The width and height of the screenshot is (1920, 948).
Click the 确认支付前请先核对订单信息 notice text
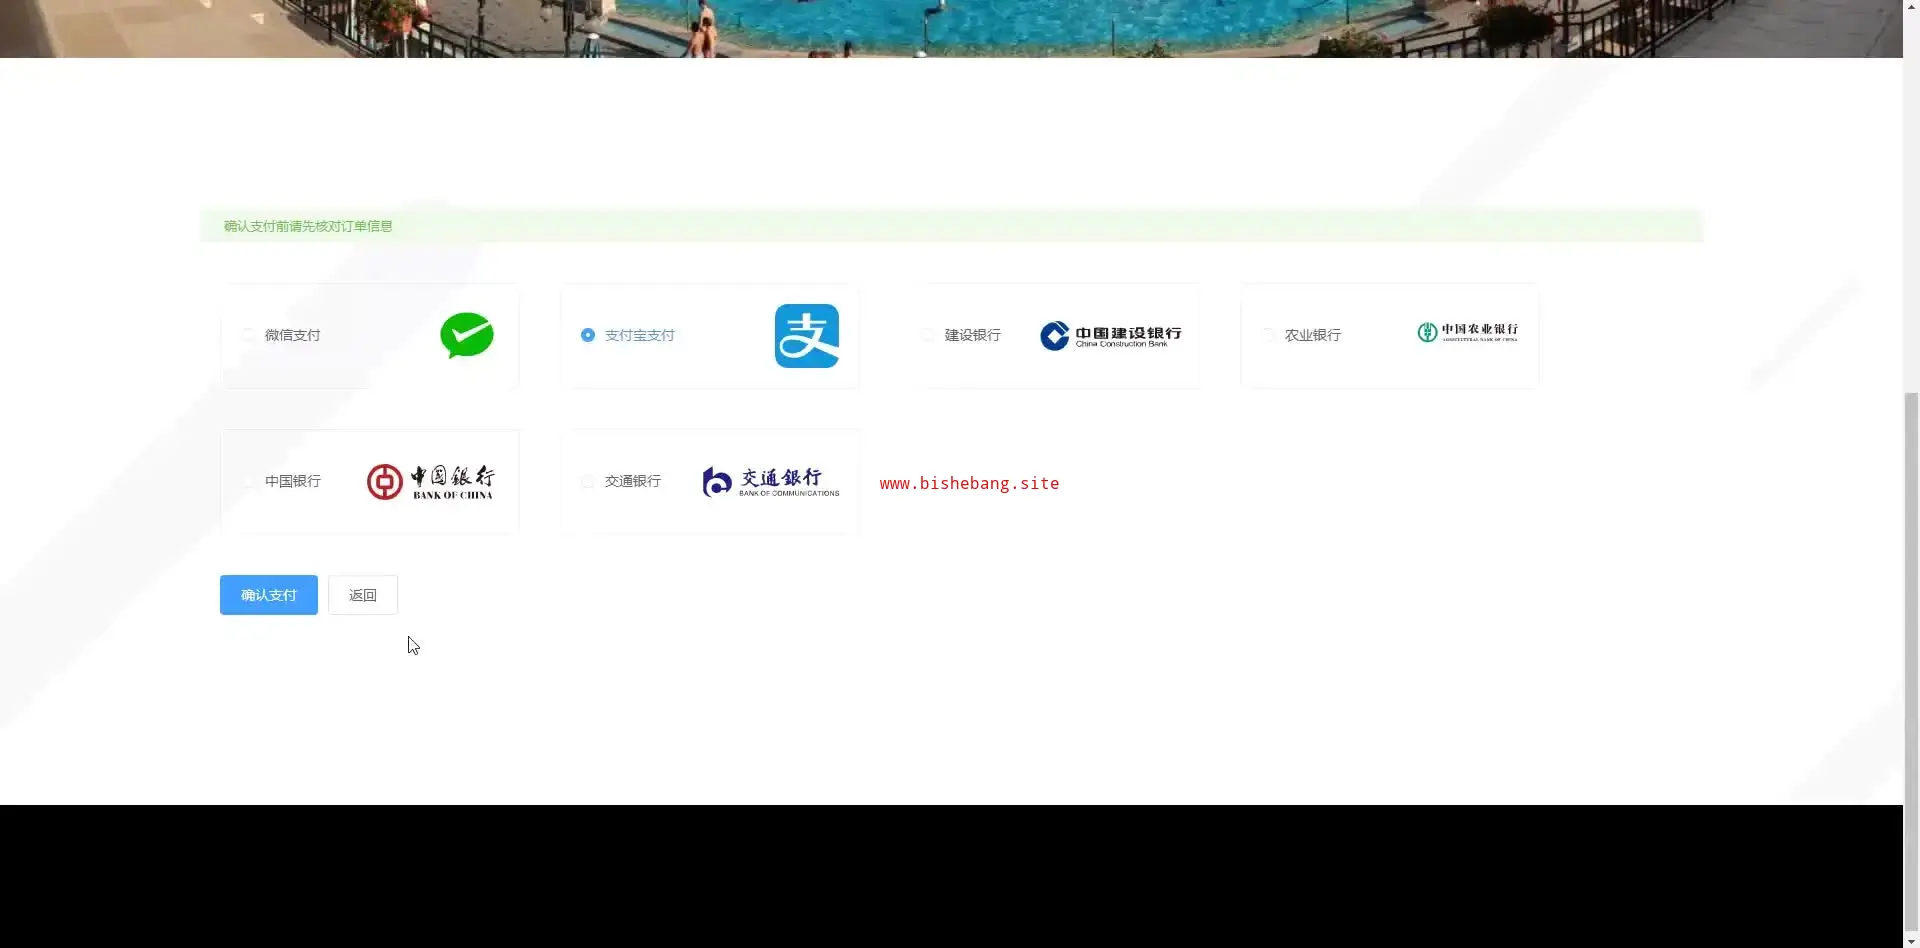point(308,226)
